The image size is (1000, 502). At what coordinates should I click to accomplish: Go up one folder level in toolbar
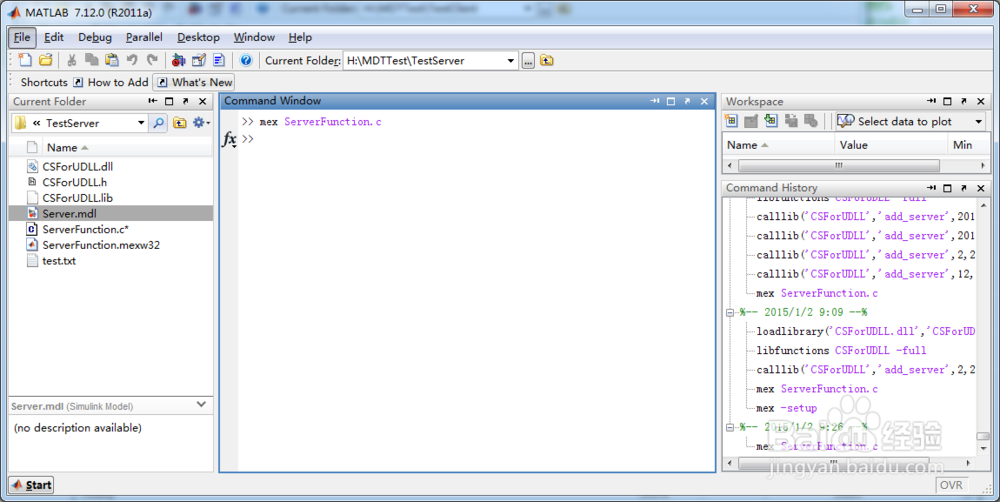tap(547, 60)
